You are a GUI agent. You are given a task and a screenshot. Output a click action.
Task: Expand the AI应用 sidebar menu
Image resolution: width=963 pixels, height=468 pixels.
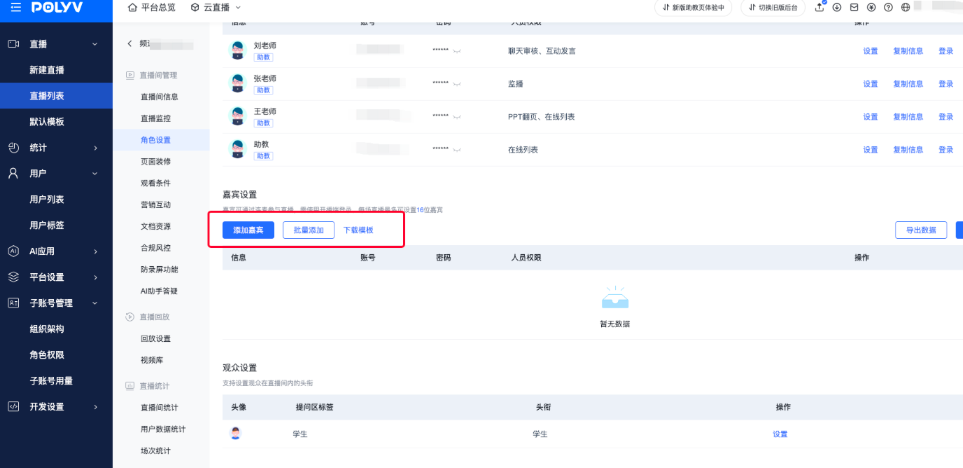95,251
